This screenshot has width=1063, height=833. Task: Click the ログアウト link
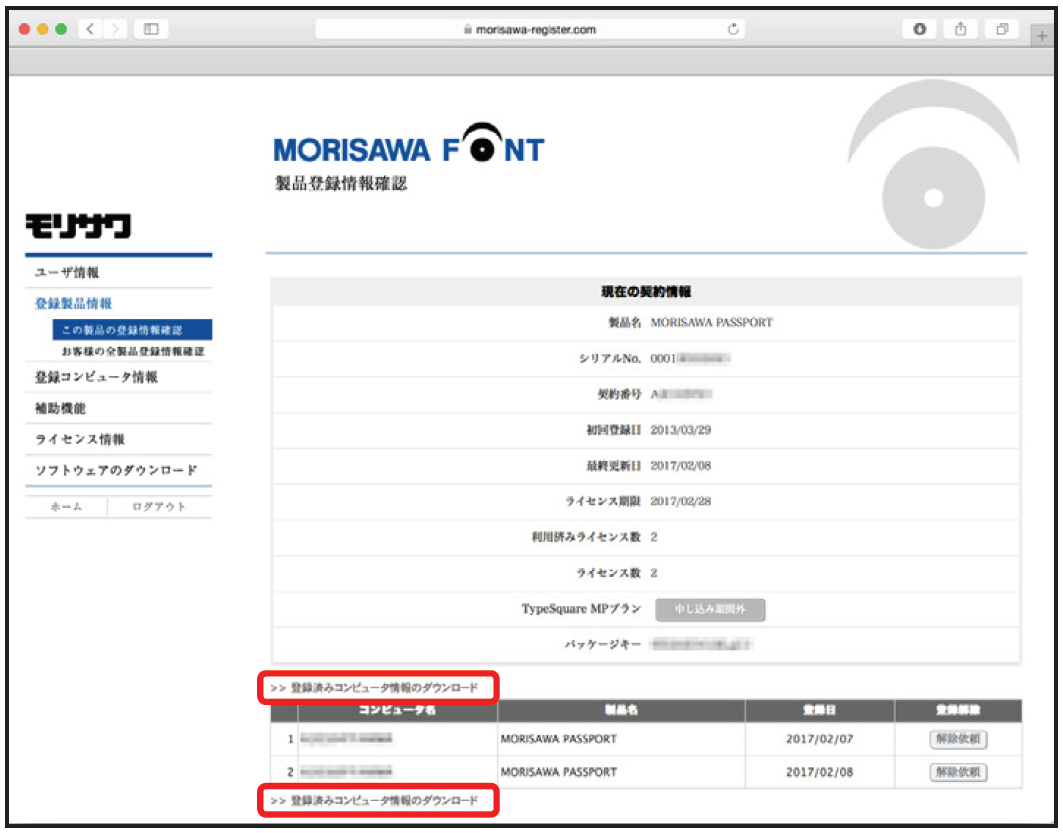pyautogui.click(x=159, y=506)
